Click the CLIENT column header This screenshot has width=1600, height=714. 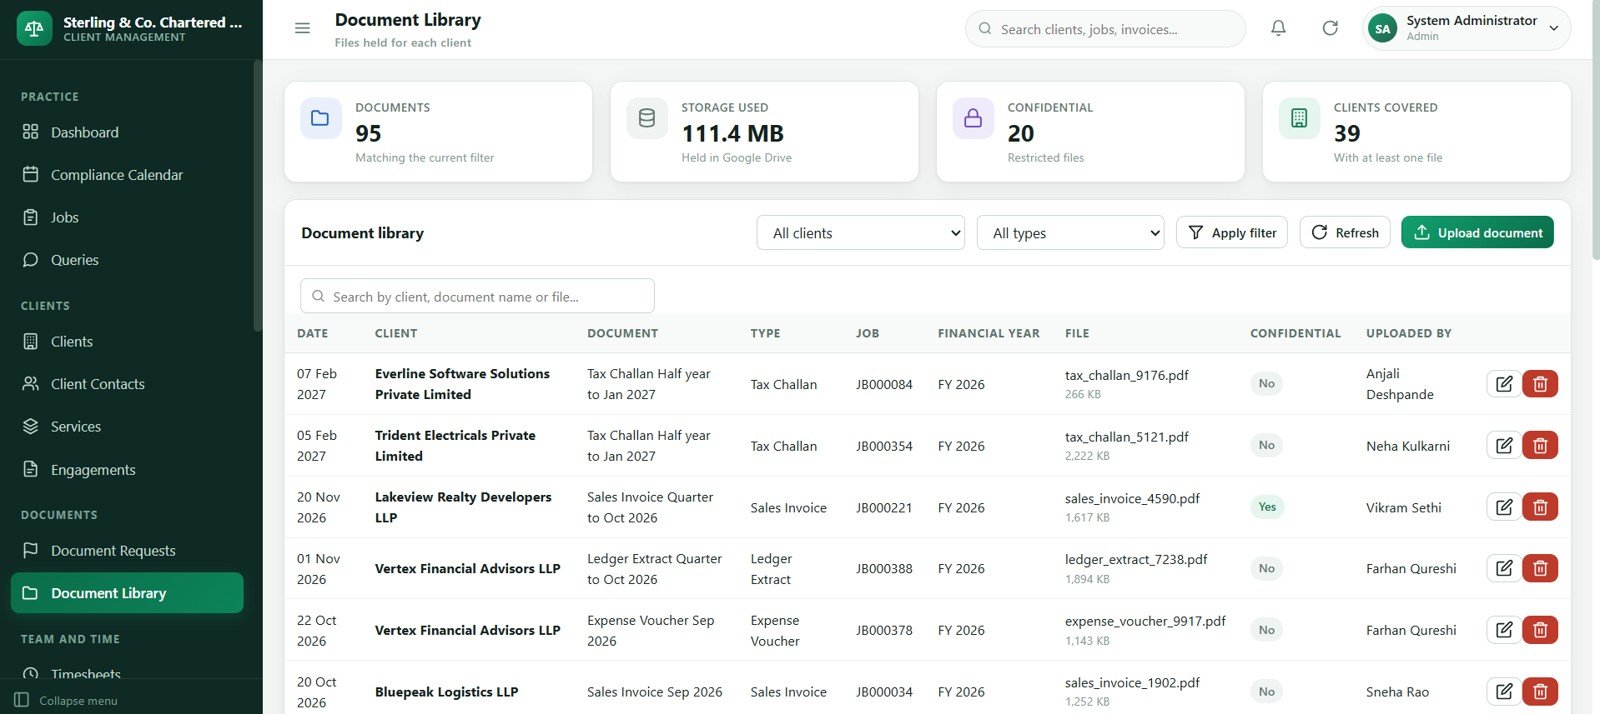click(x=396, y=333)
